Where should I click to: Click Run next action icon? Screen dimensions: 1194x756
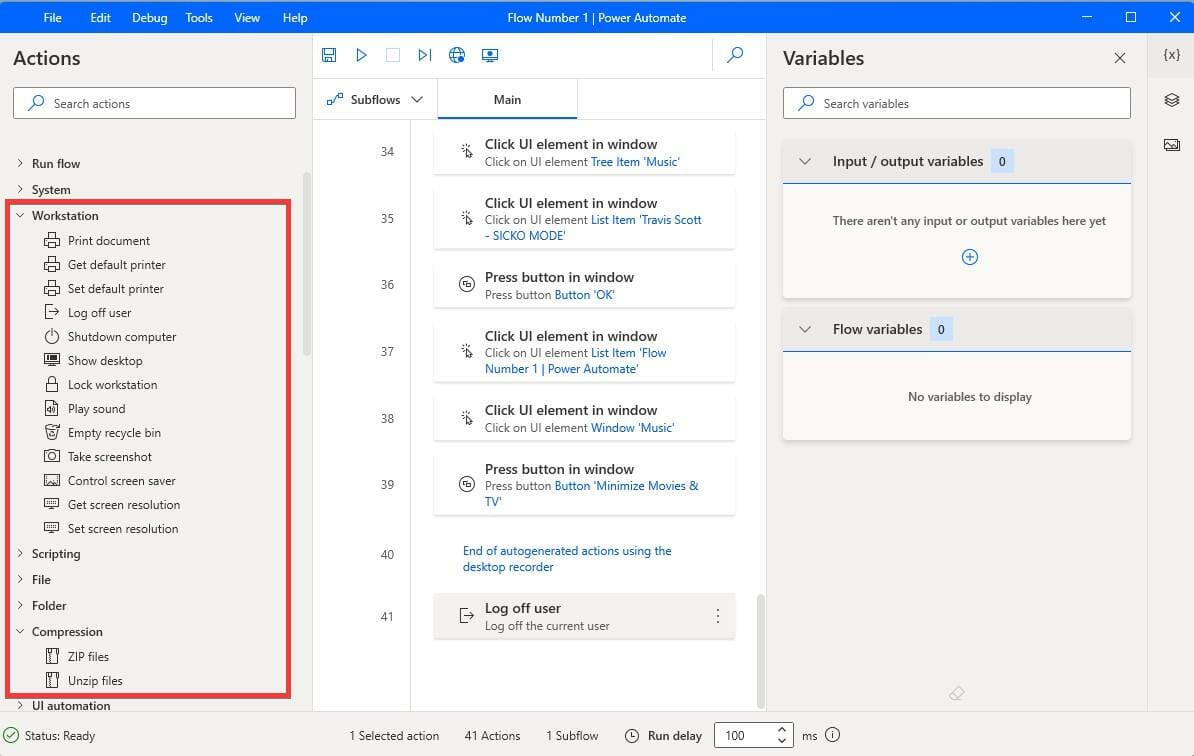(425, 55)
